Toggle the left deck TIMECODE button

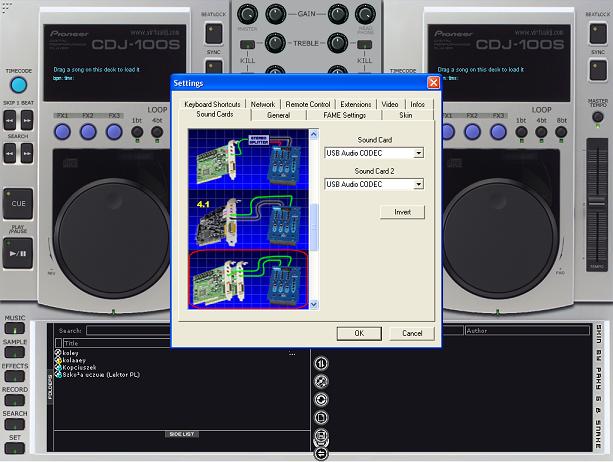coord(18,85)
